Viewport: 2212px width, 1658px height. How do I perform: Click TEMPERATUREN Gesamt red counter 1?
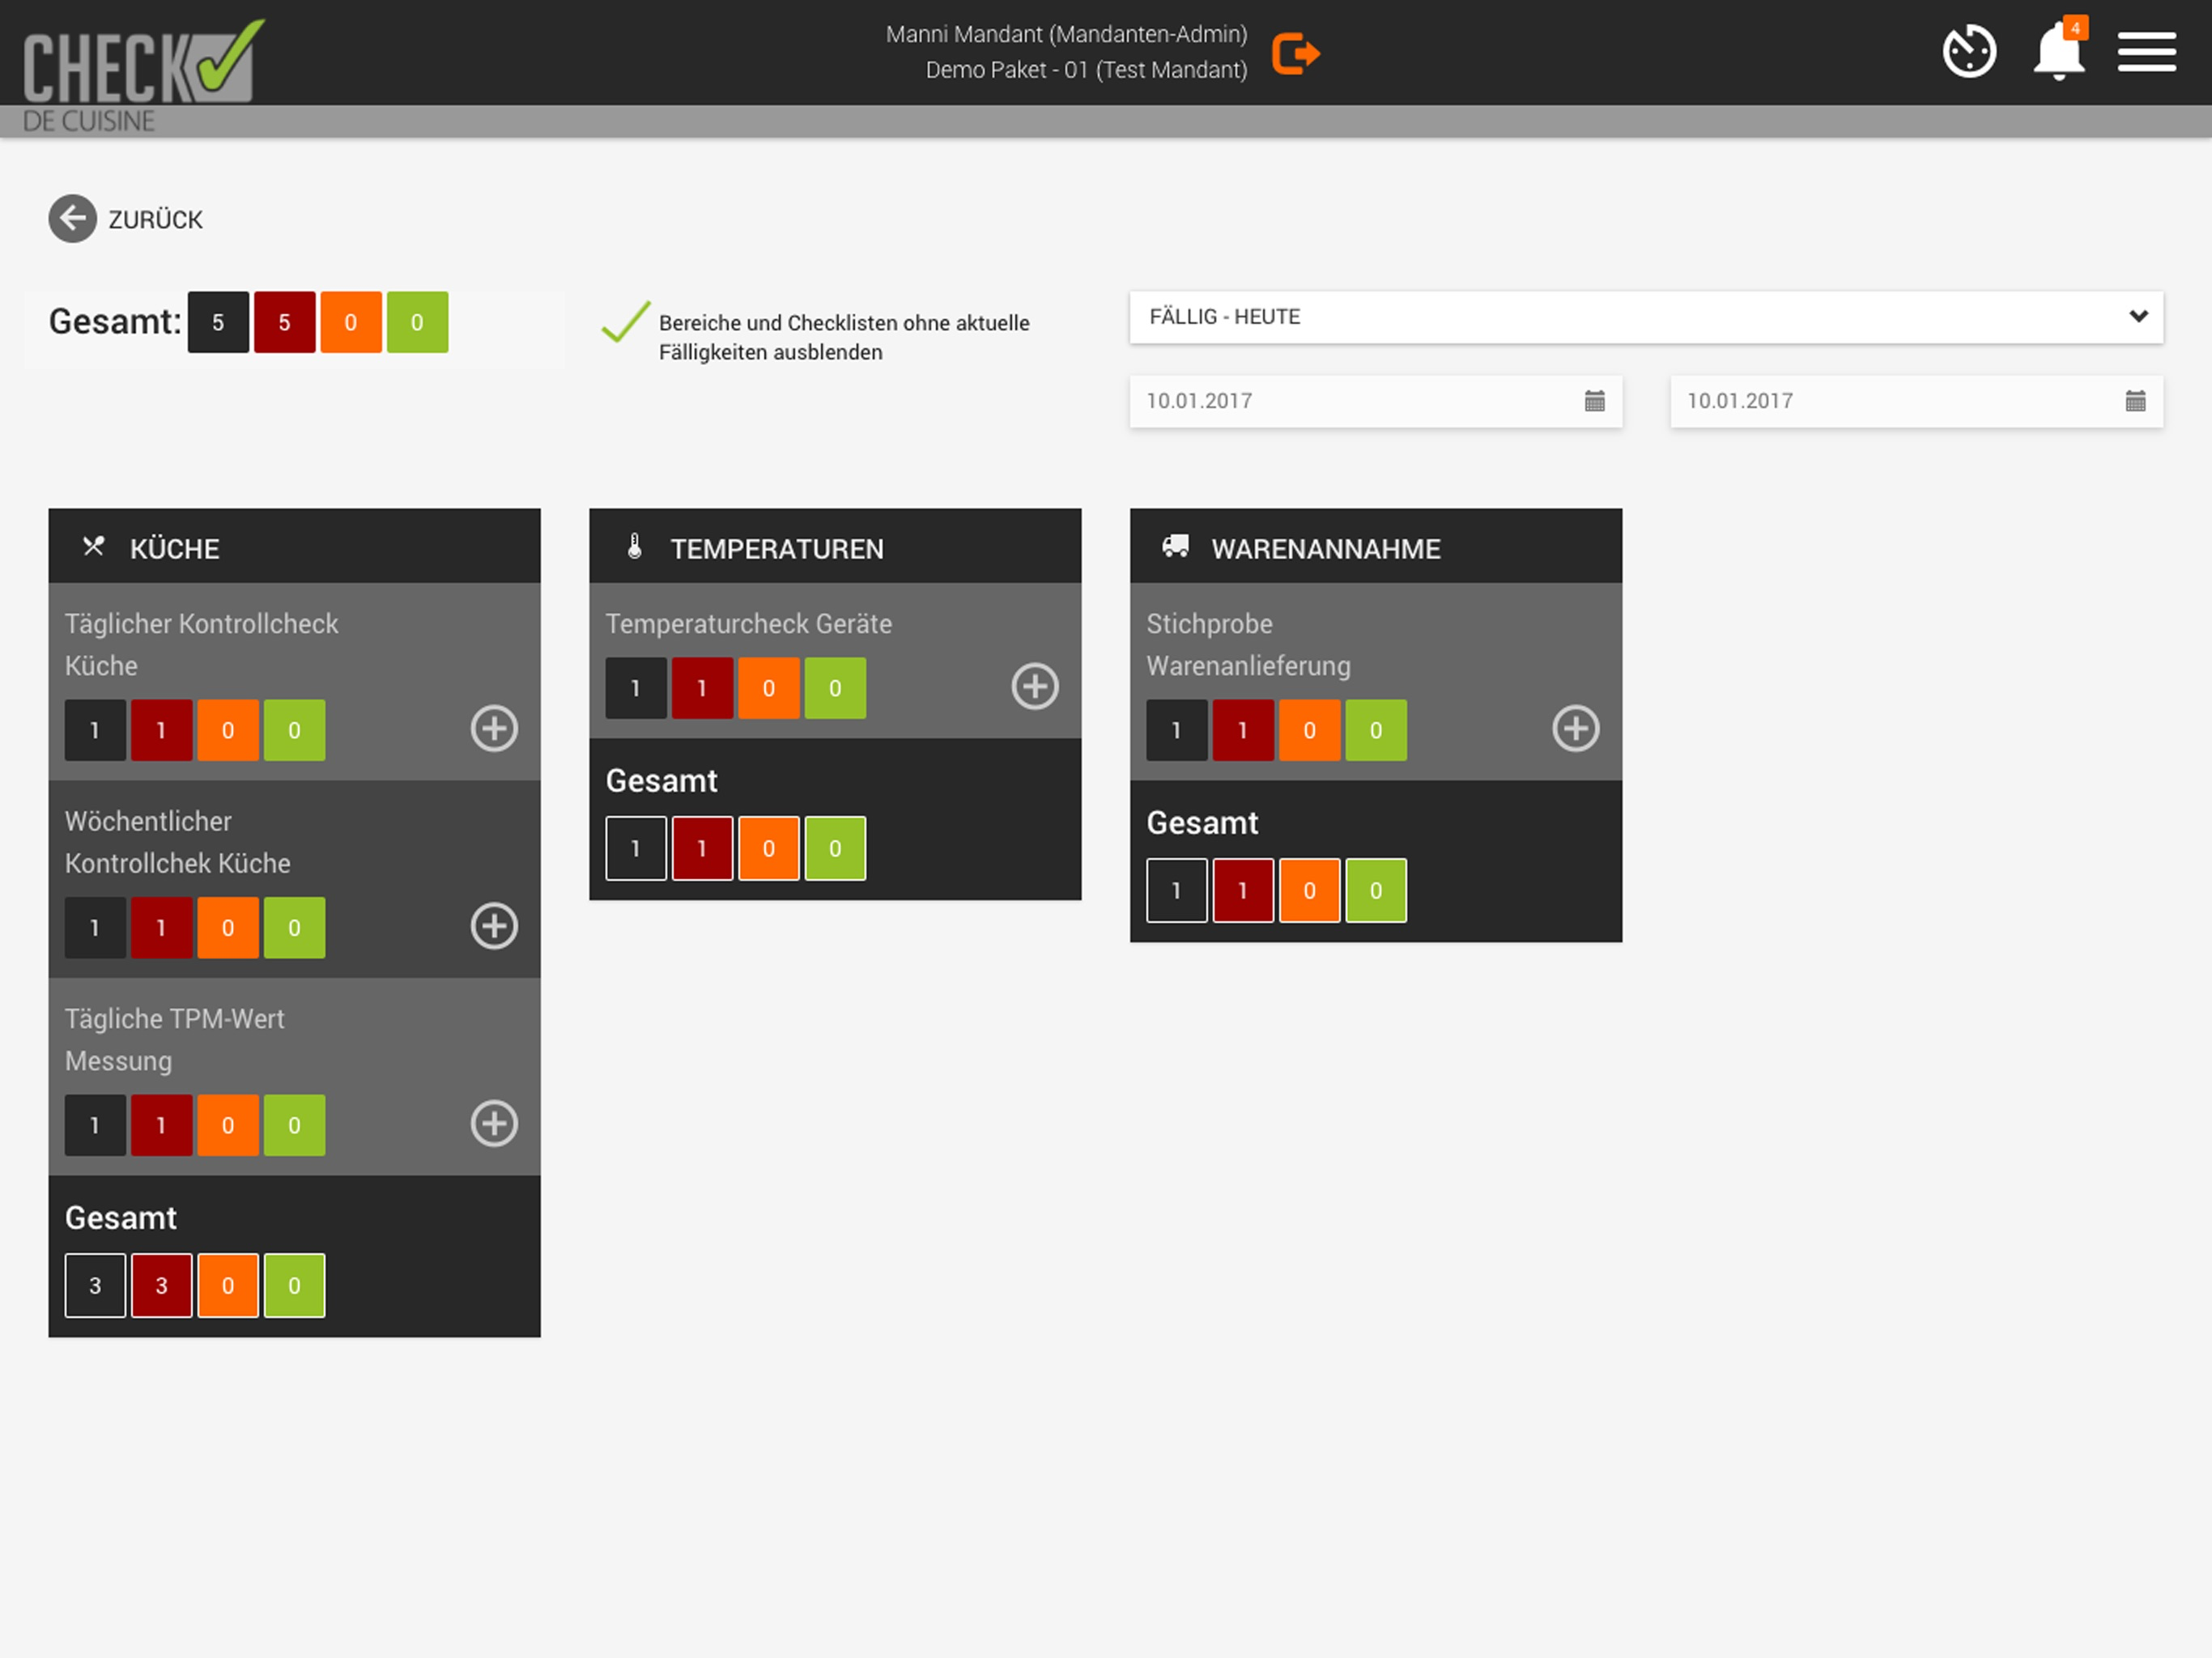(x=702, y=848)
